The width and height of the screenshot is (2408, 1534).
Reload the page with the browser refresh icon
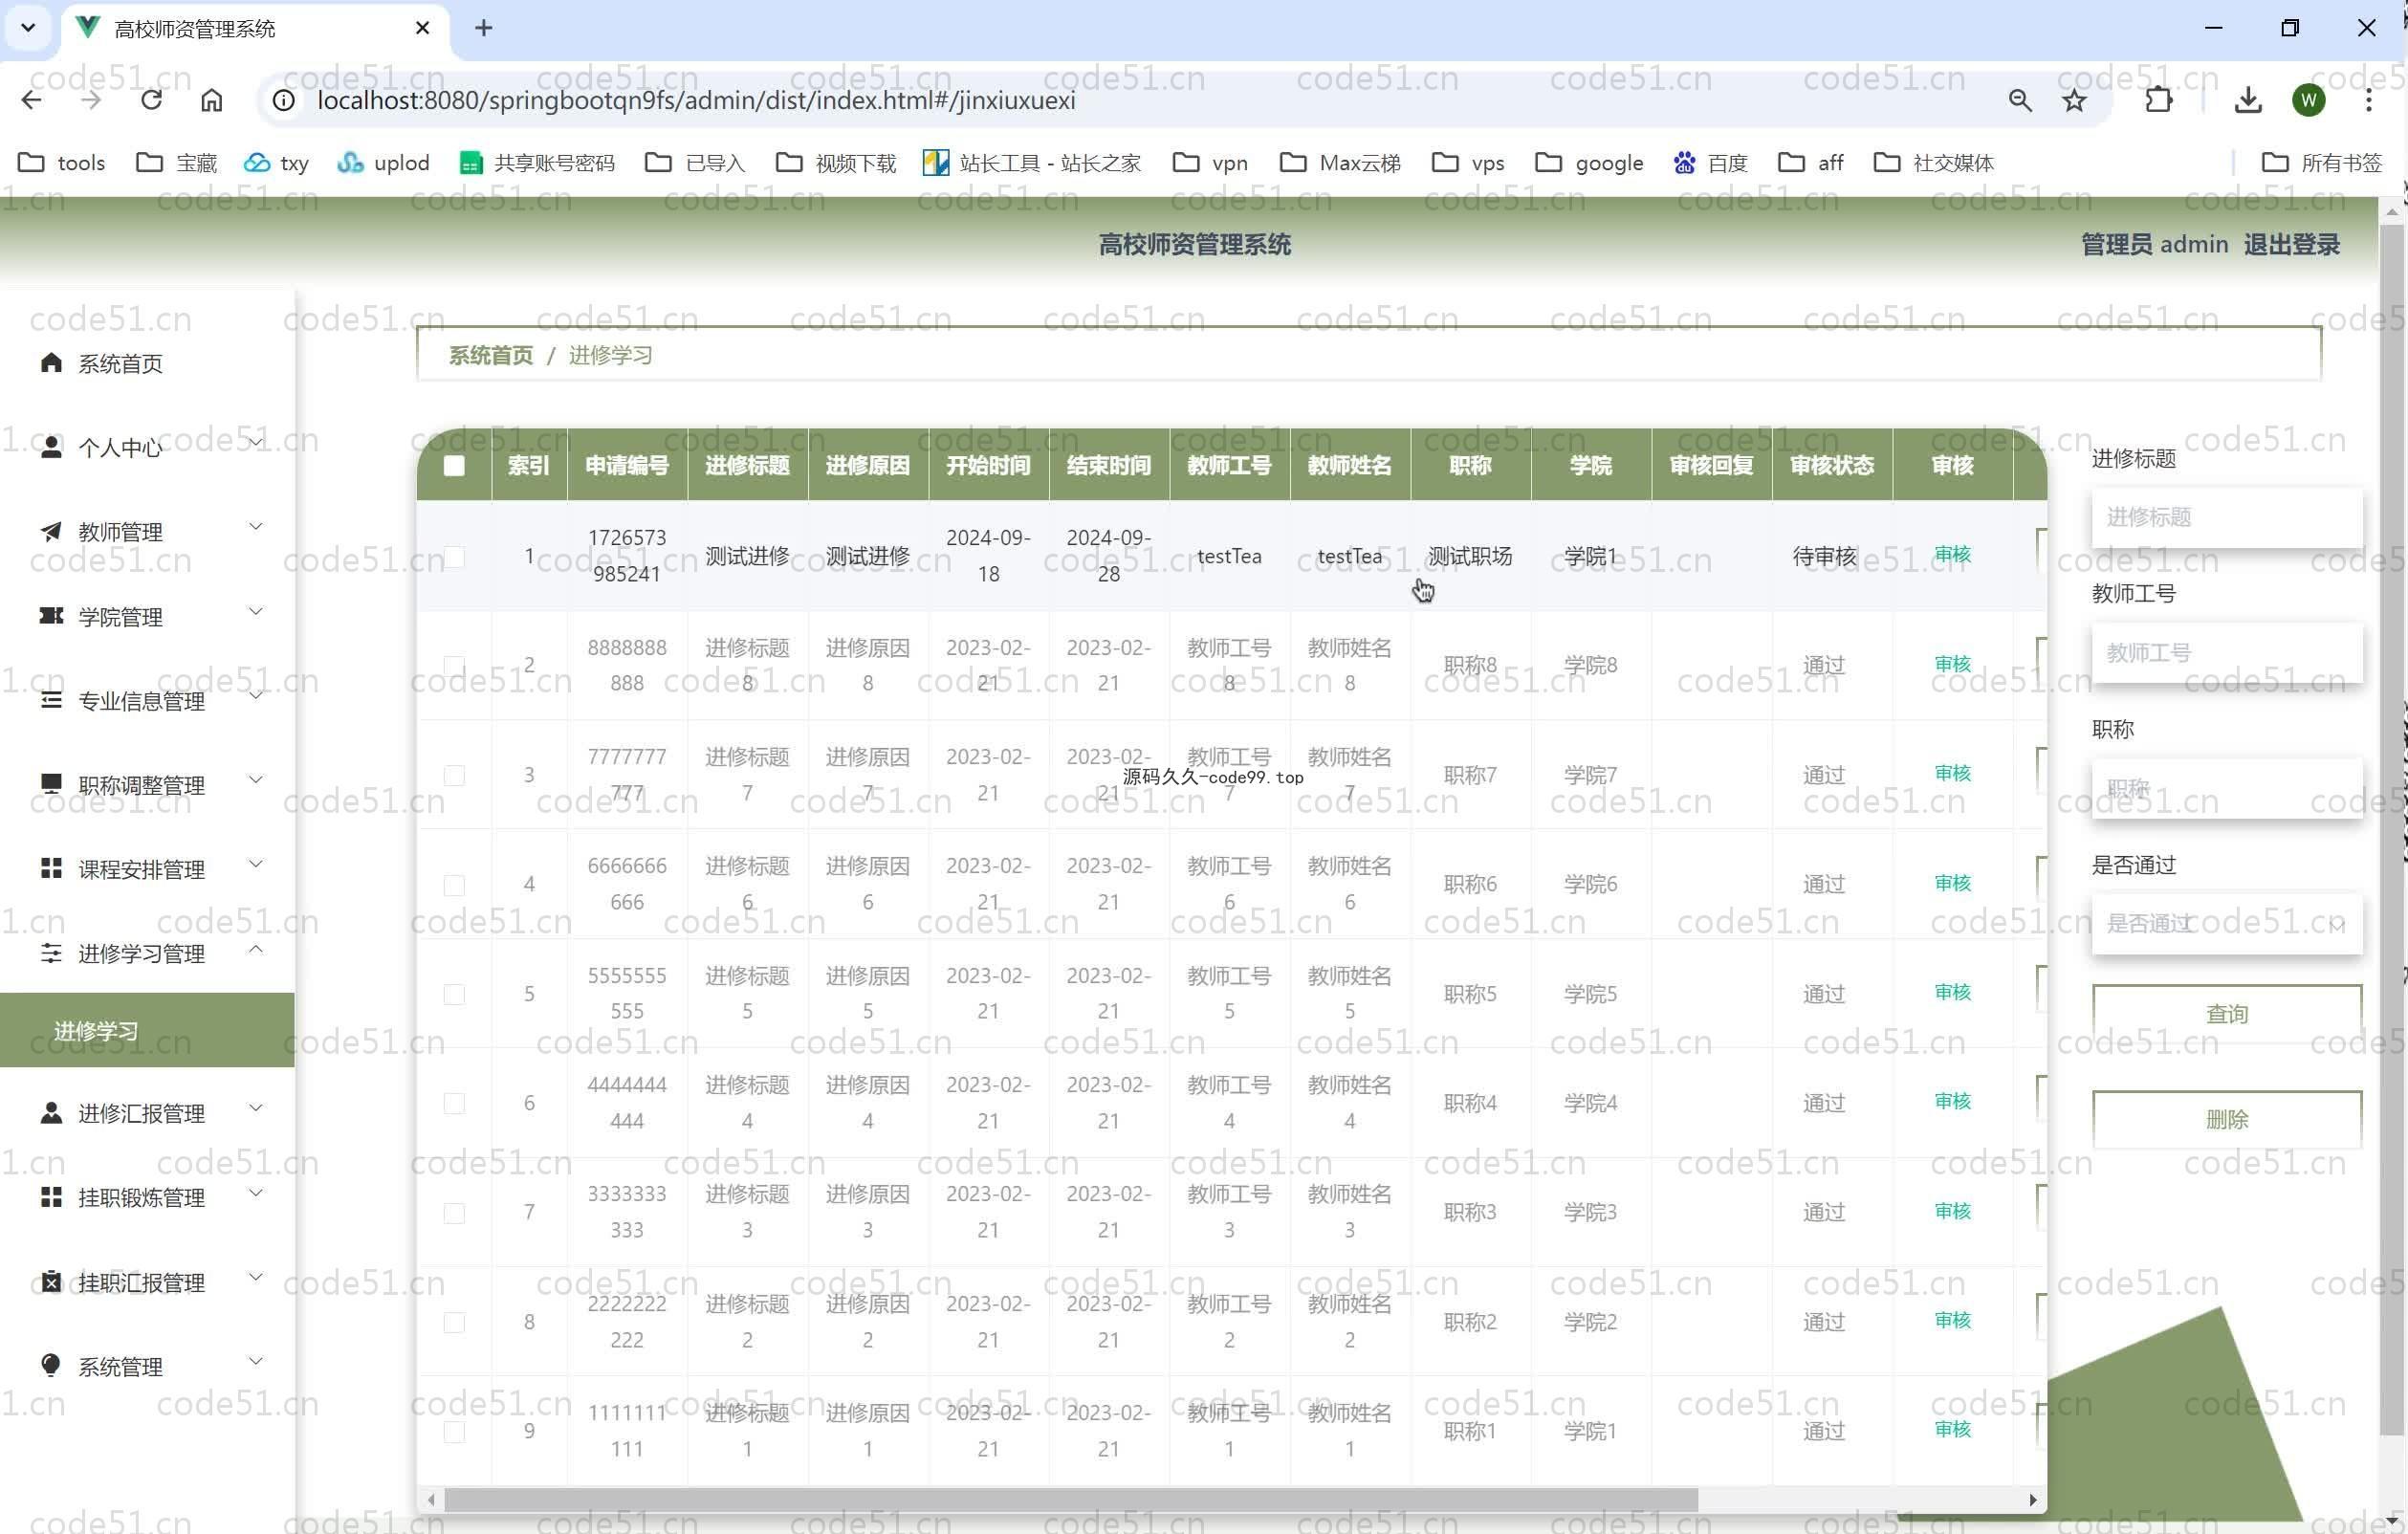click(151, 100)
